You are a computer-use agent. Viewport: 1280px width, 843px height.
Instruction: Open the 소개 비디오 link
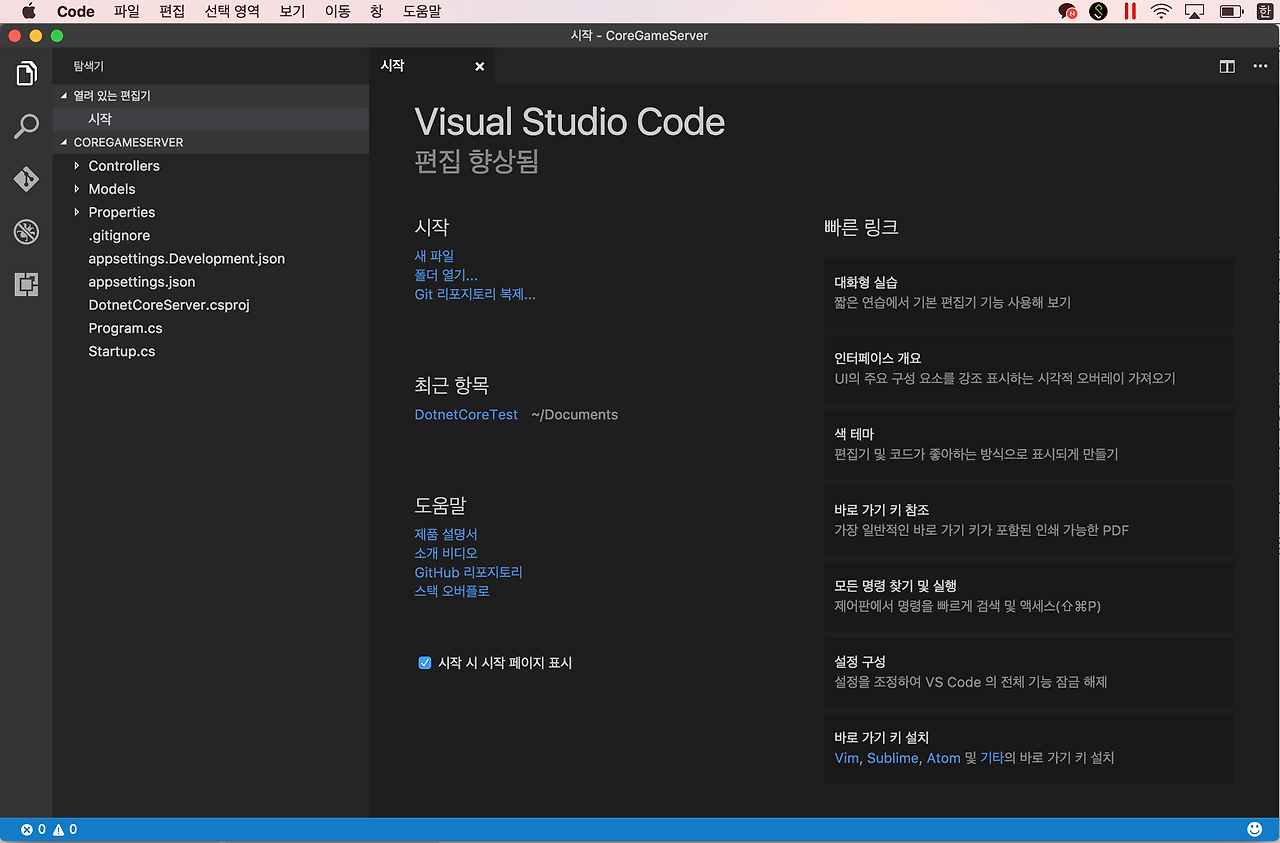point(446,553)
